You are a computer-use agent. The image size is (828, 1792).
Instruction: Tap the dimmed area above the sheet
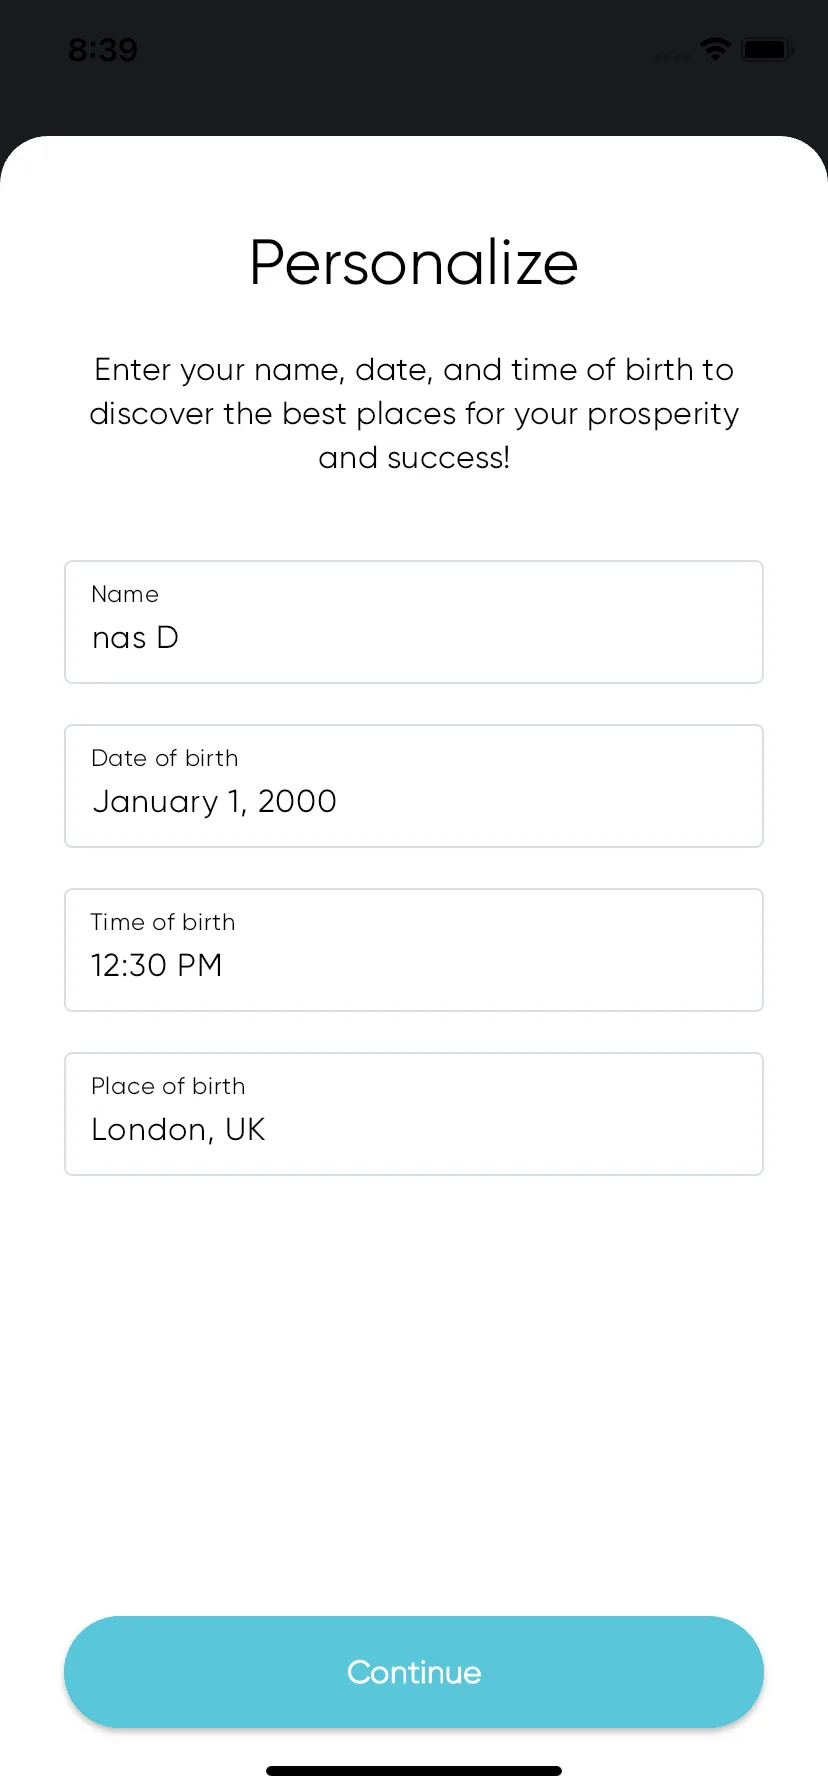click(x=414, y=95)
